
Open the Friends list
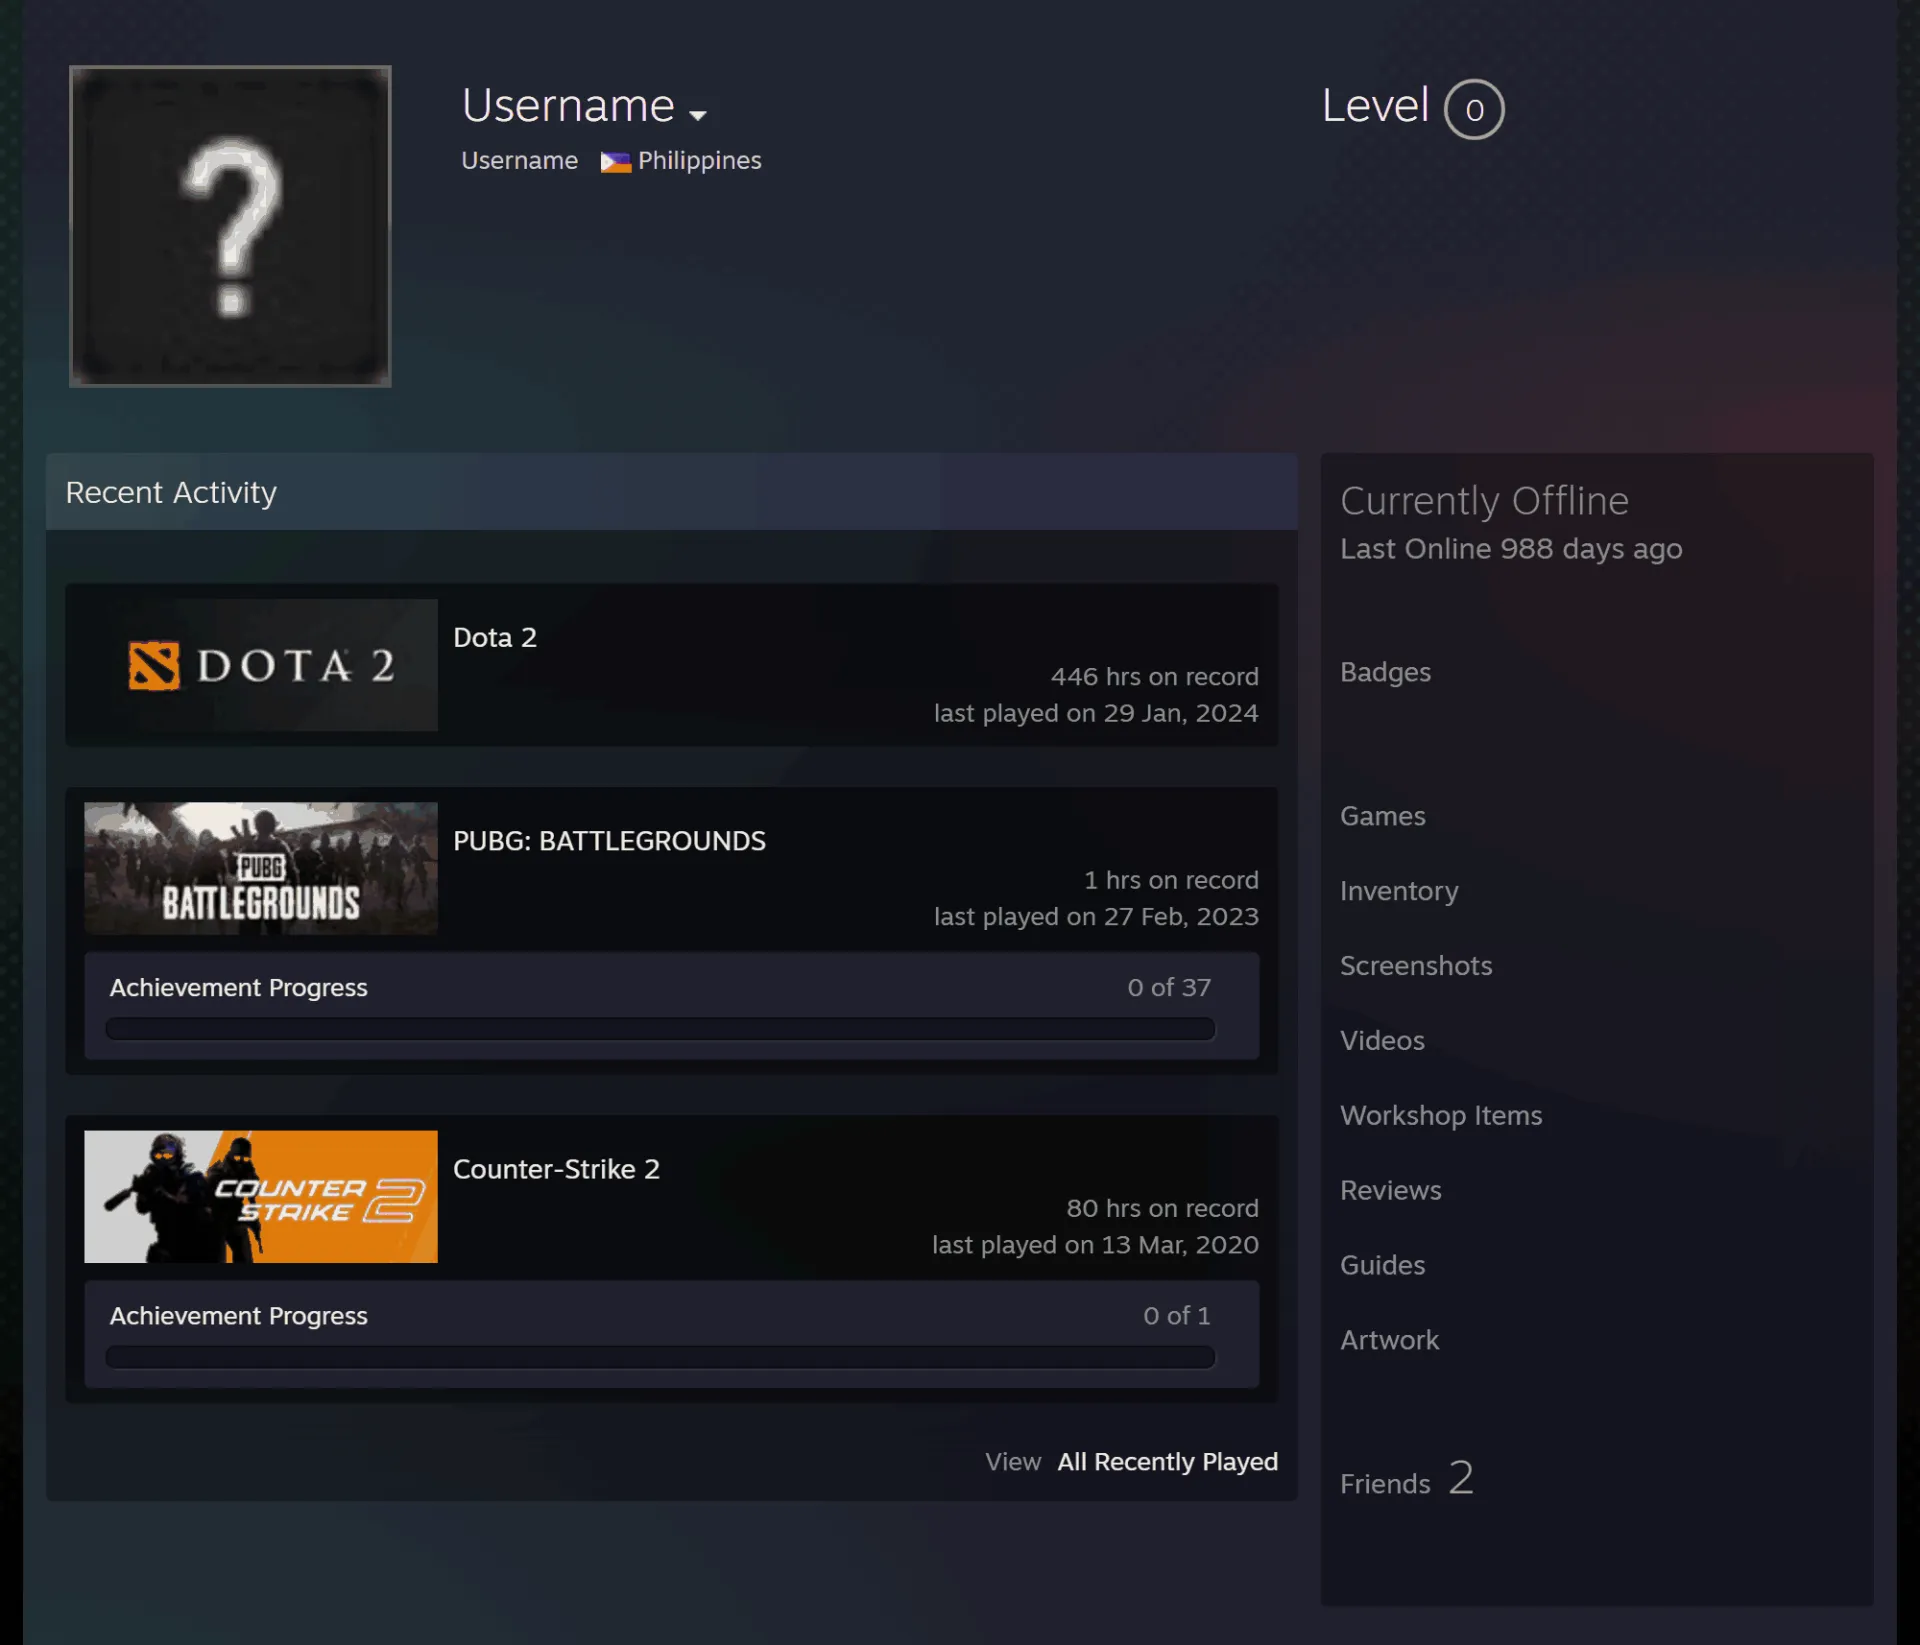pos(1406,1480)
